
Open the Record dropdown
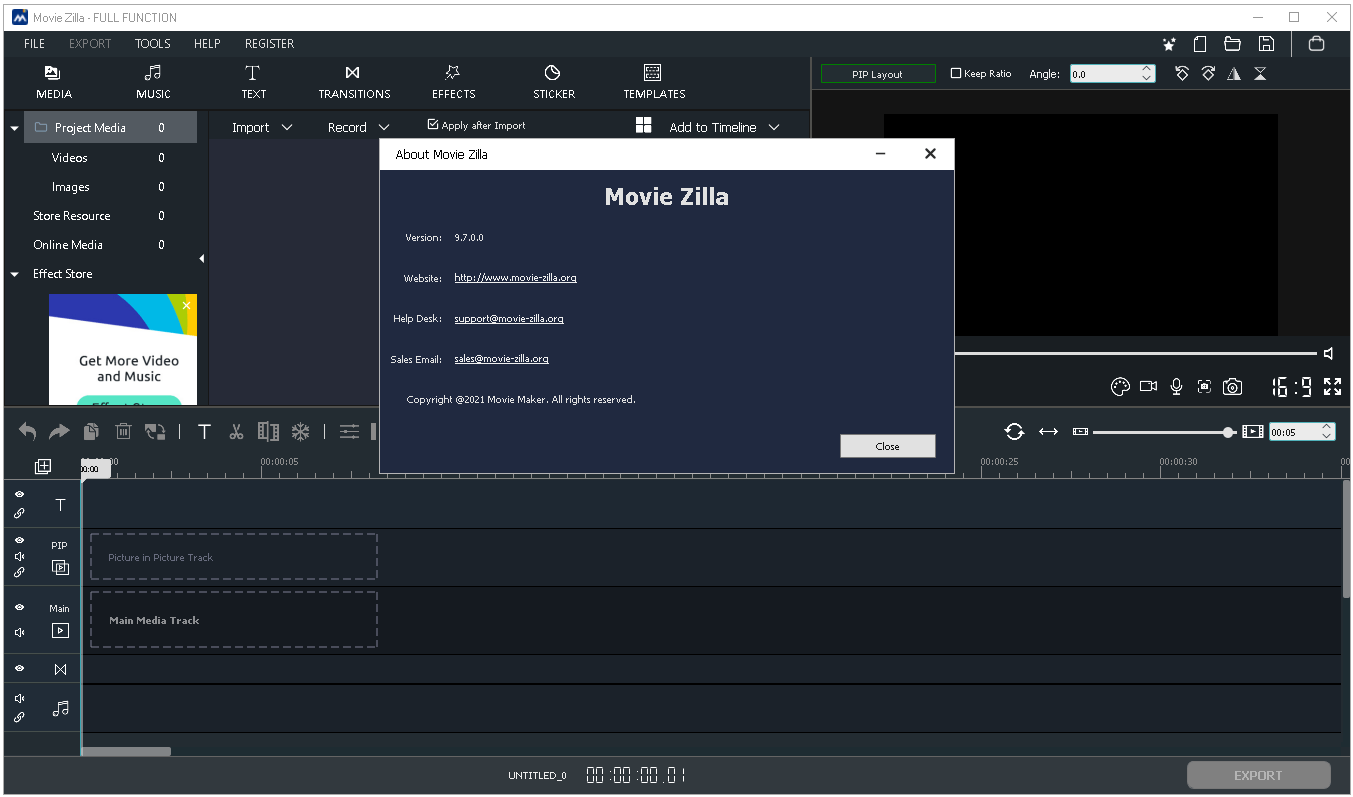tap(358, 127)
